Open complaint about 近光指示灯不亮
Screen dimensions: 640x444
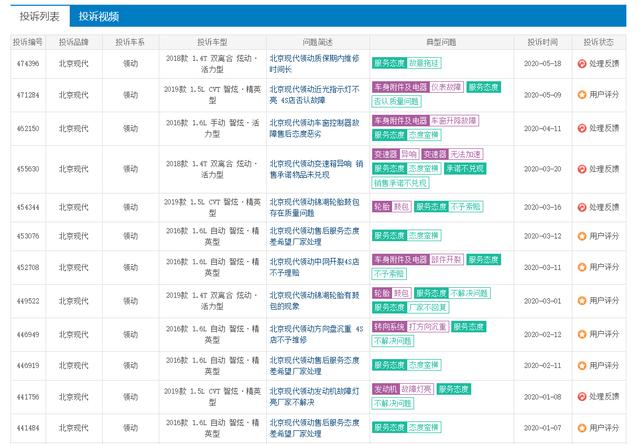coord(314,95)
